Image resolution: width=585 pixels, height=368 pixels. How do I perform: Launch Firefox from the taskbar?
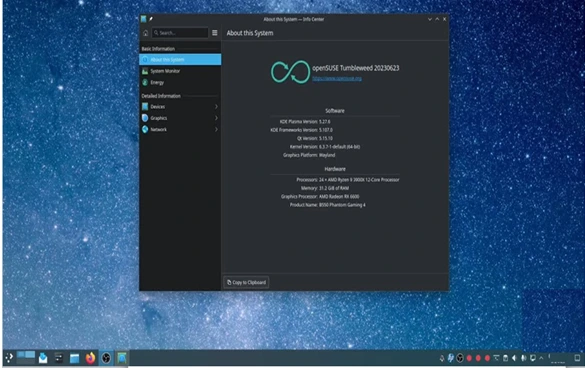pos(90,358)
